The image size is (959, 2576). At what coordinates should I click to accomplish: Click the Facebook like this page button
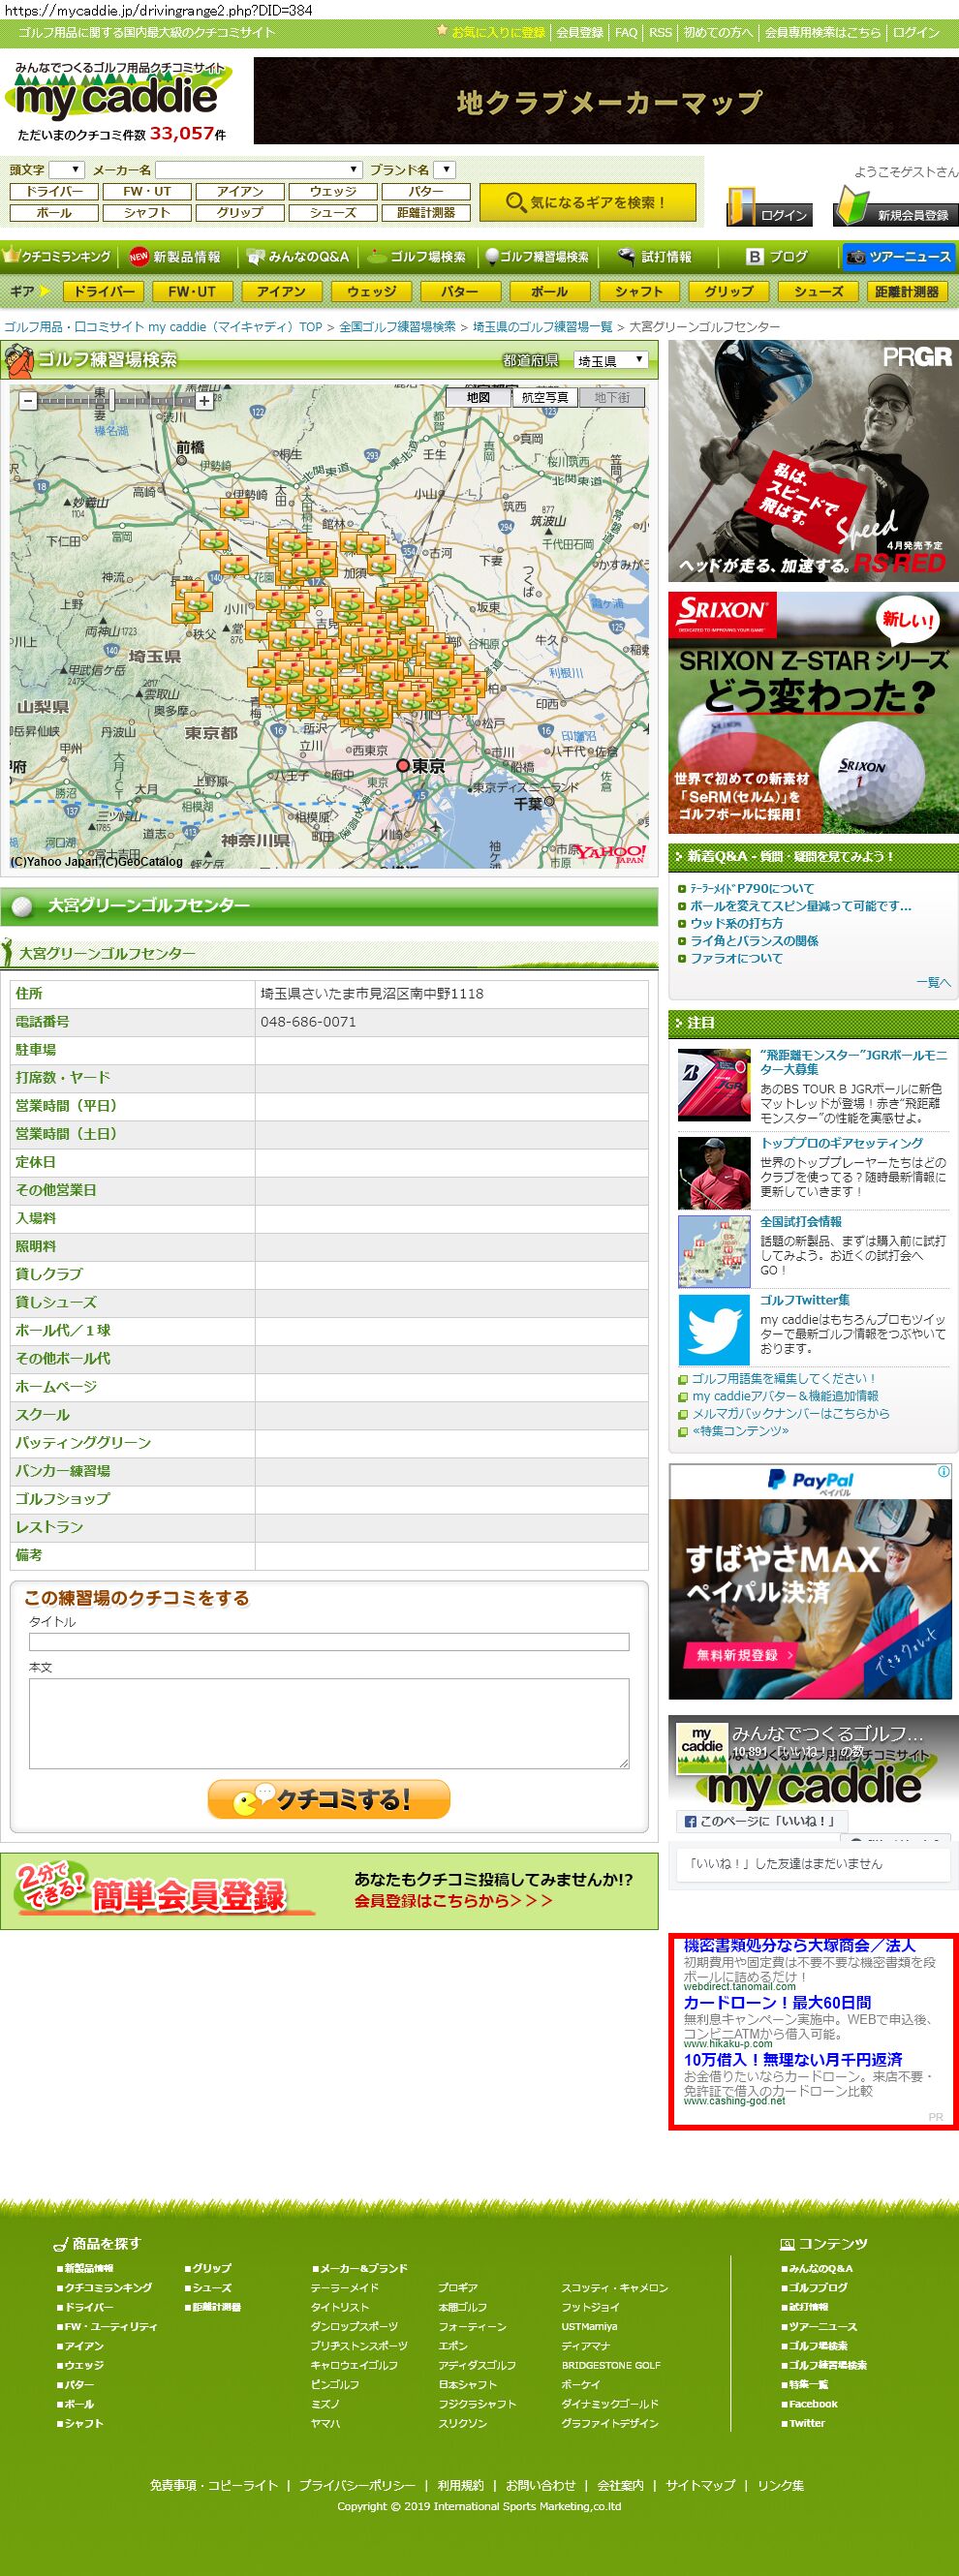[761, 1821]
